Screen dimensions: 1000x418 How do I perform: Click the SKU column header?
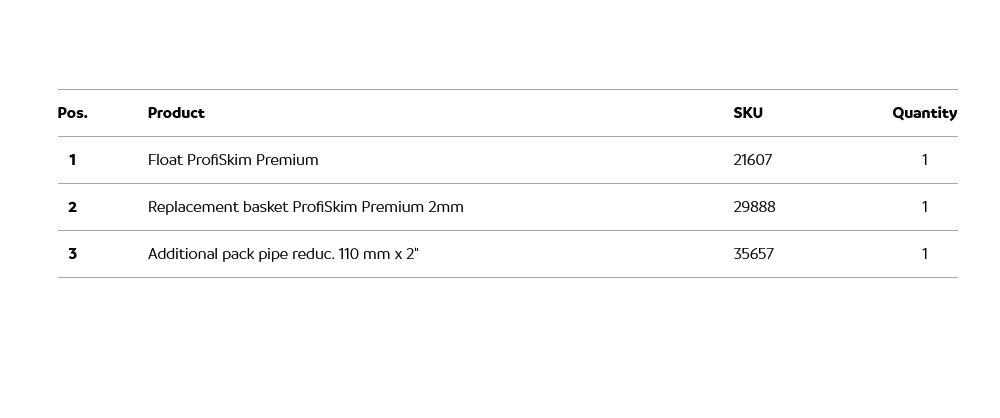click(748, 113)
